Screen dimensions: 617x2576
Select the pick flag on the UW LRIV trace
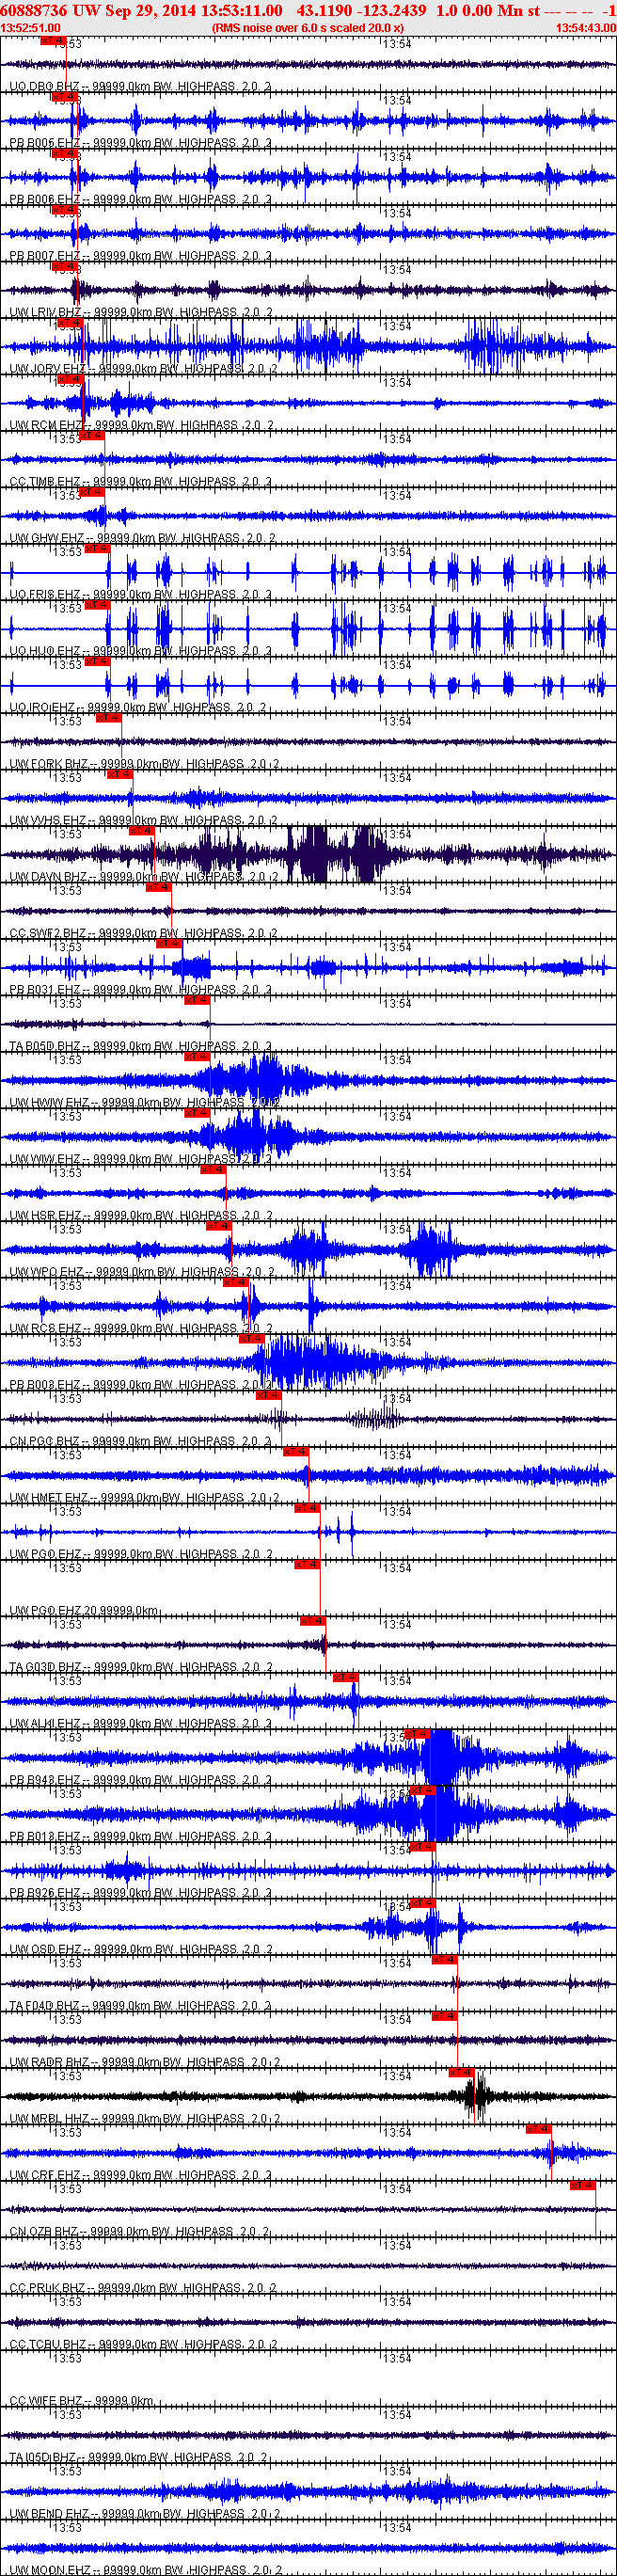point(64,267)
